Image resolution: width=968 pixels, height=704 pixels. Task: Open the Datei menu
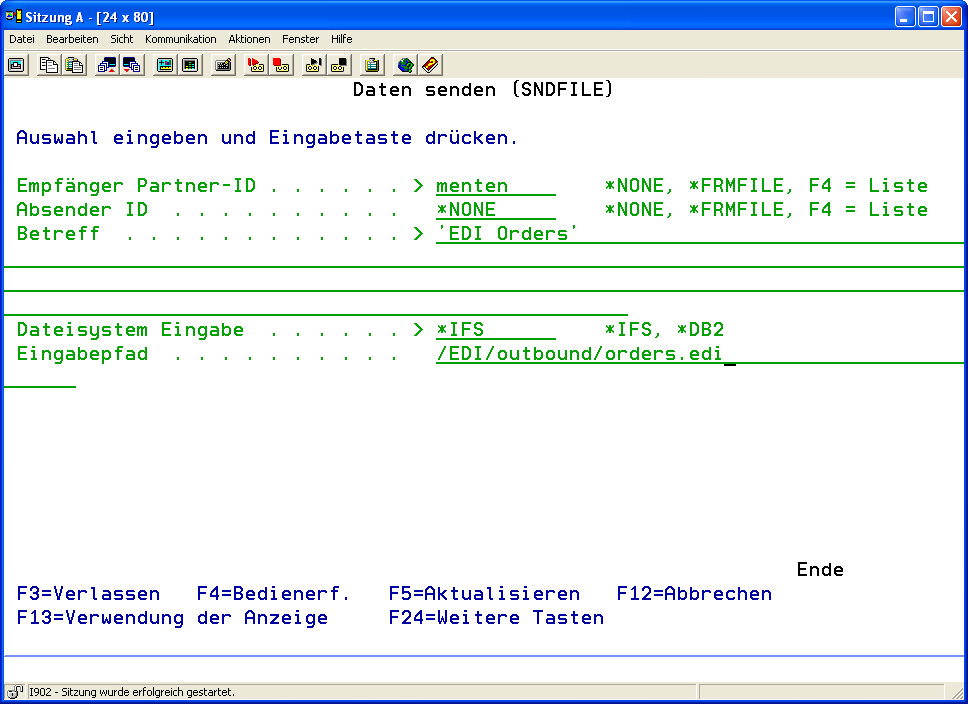click(x=22, y=39)
